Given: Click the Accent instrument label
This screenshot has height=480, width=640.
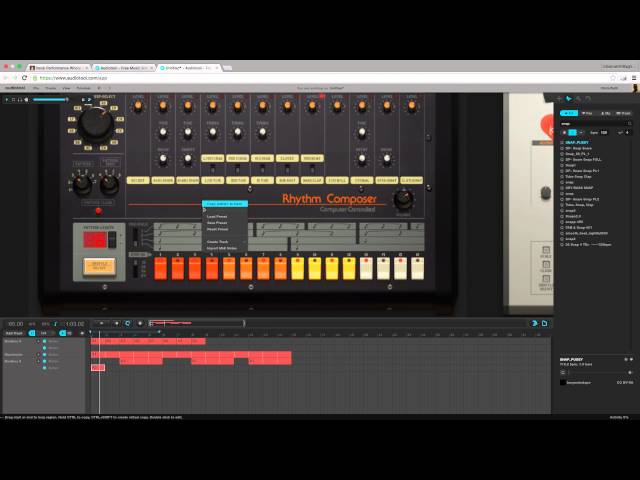Looking at the screenshot, I should pos(138,180).
